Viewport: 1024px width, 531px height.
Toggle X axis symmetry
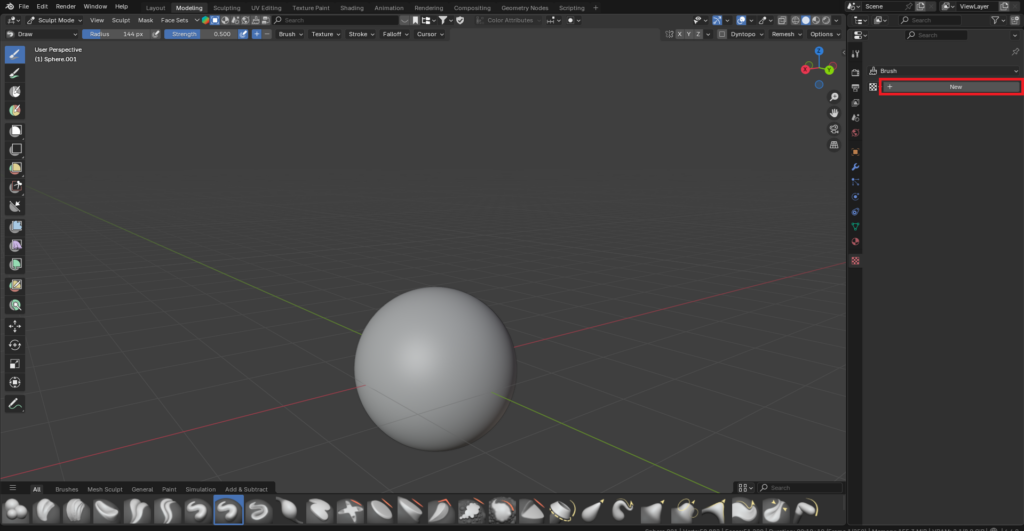pyautogui.click(x=680, y=34)
